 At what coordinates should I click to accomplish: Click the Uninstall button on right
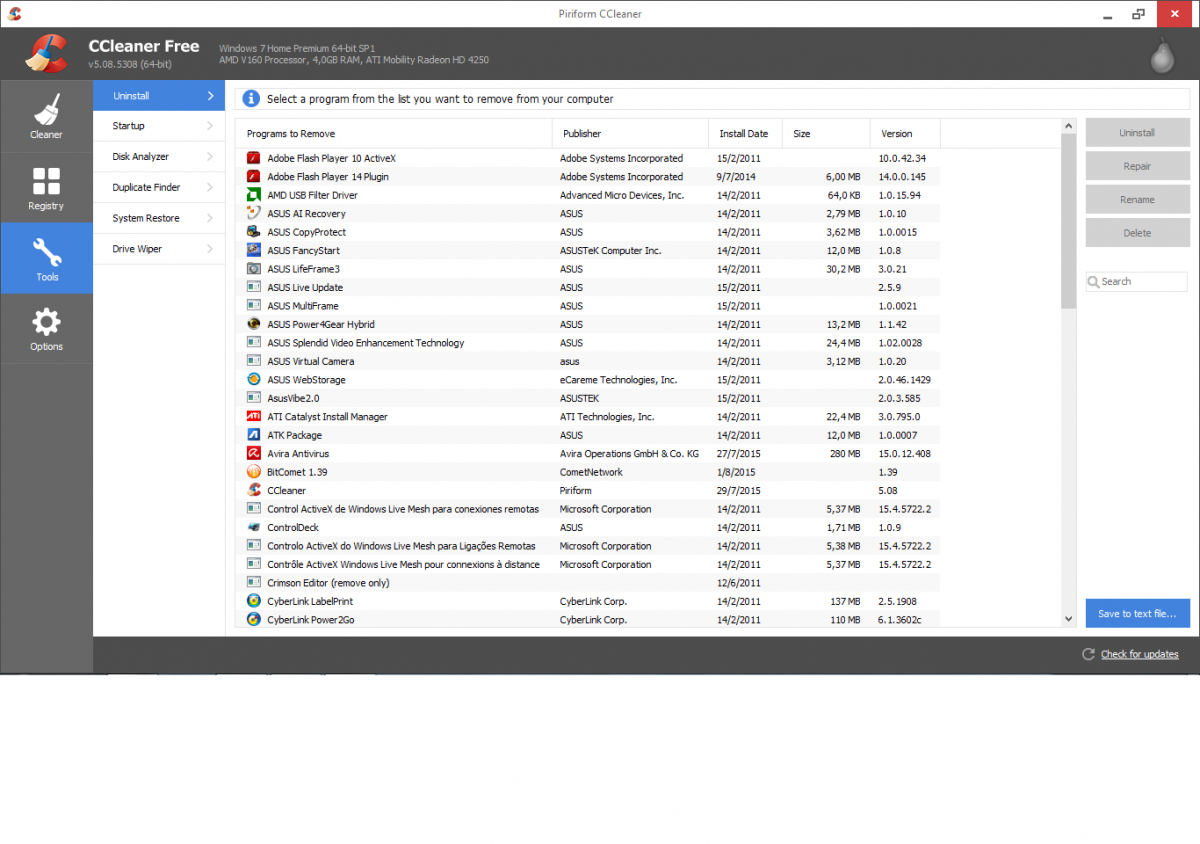tap(1137, 133)
